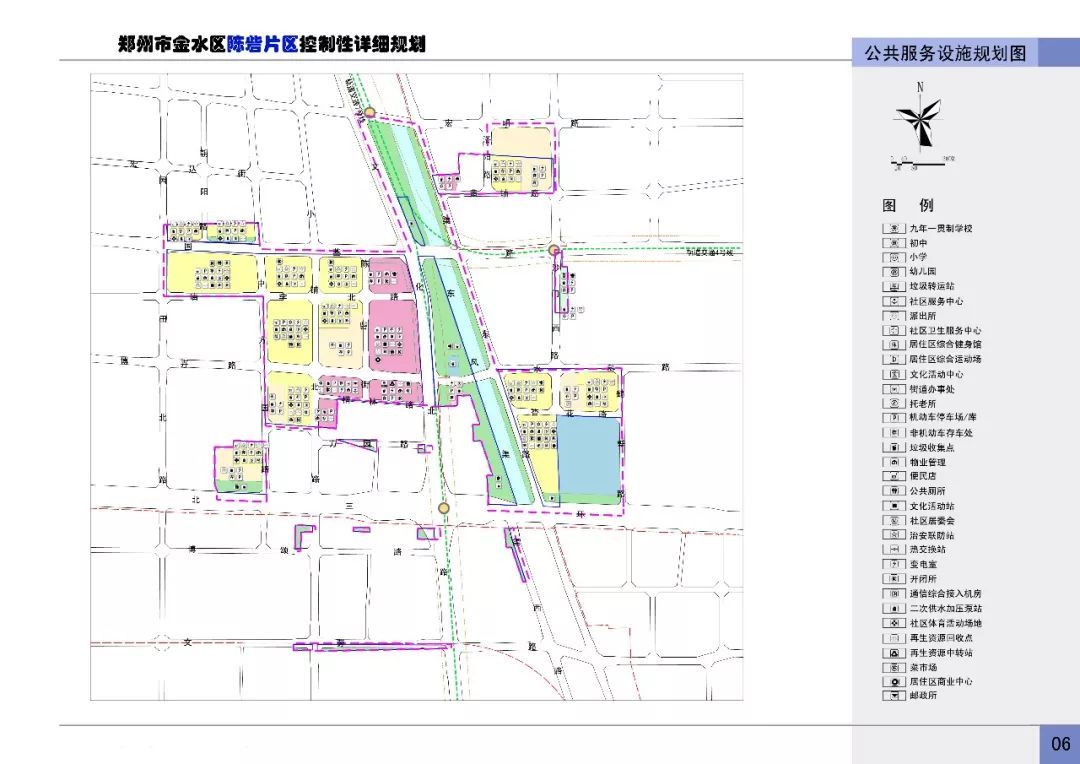Click the 轨道交通4号线 label on map
Viewport: 1080px width, 764px height.
(711, 254)
